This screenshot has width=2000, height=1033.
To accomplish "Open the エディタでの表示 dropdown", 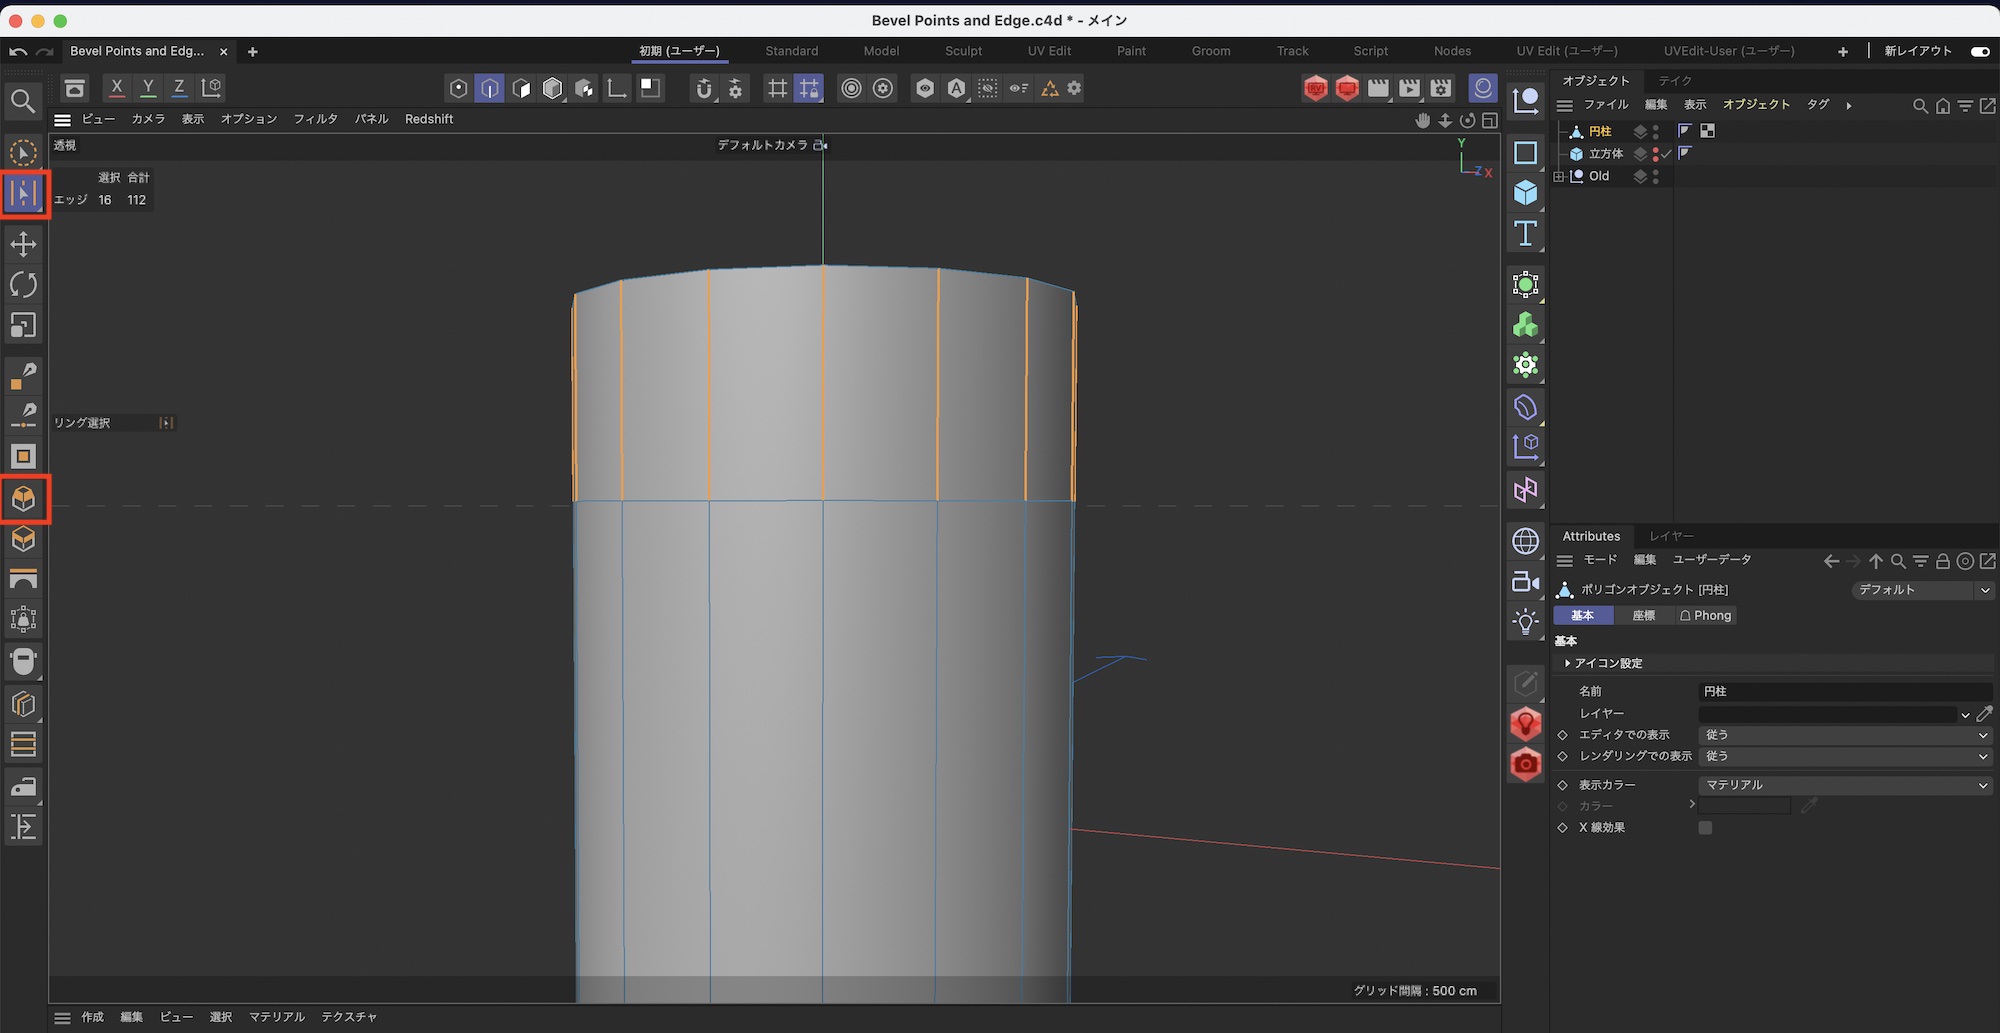I will pos(1844,735).
